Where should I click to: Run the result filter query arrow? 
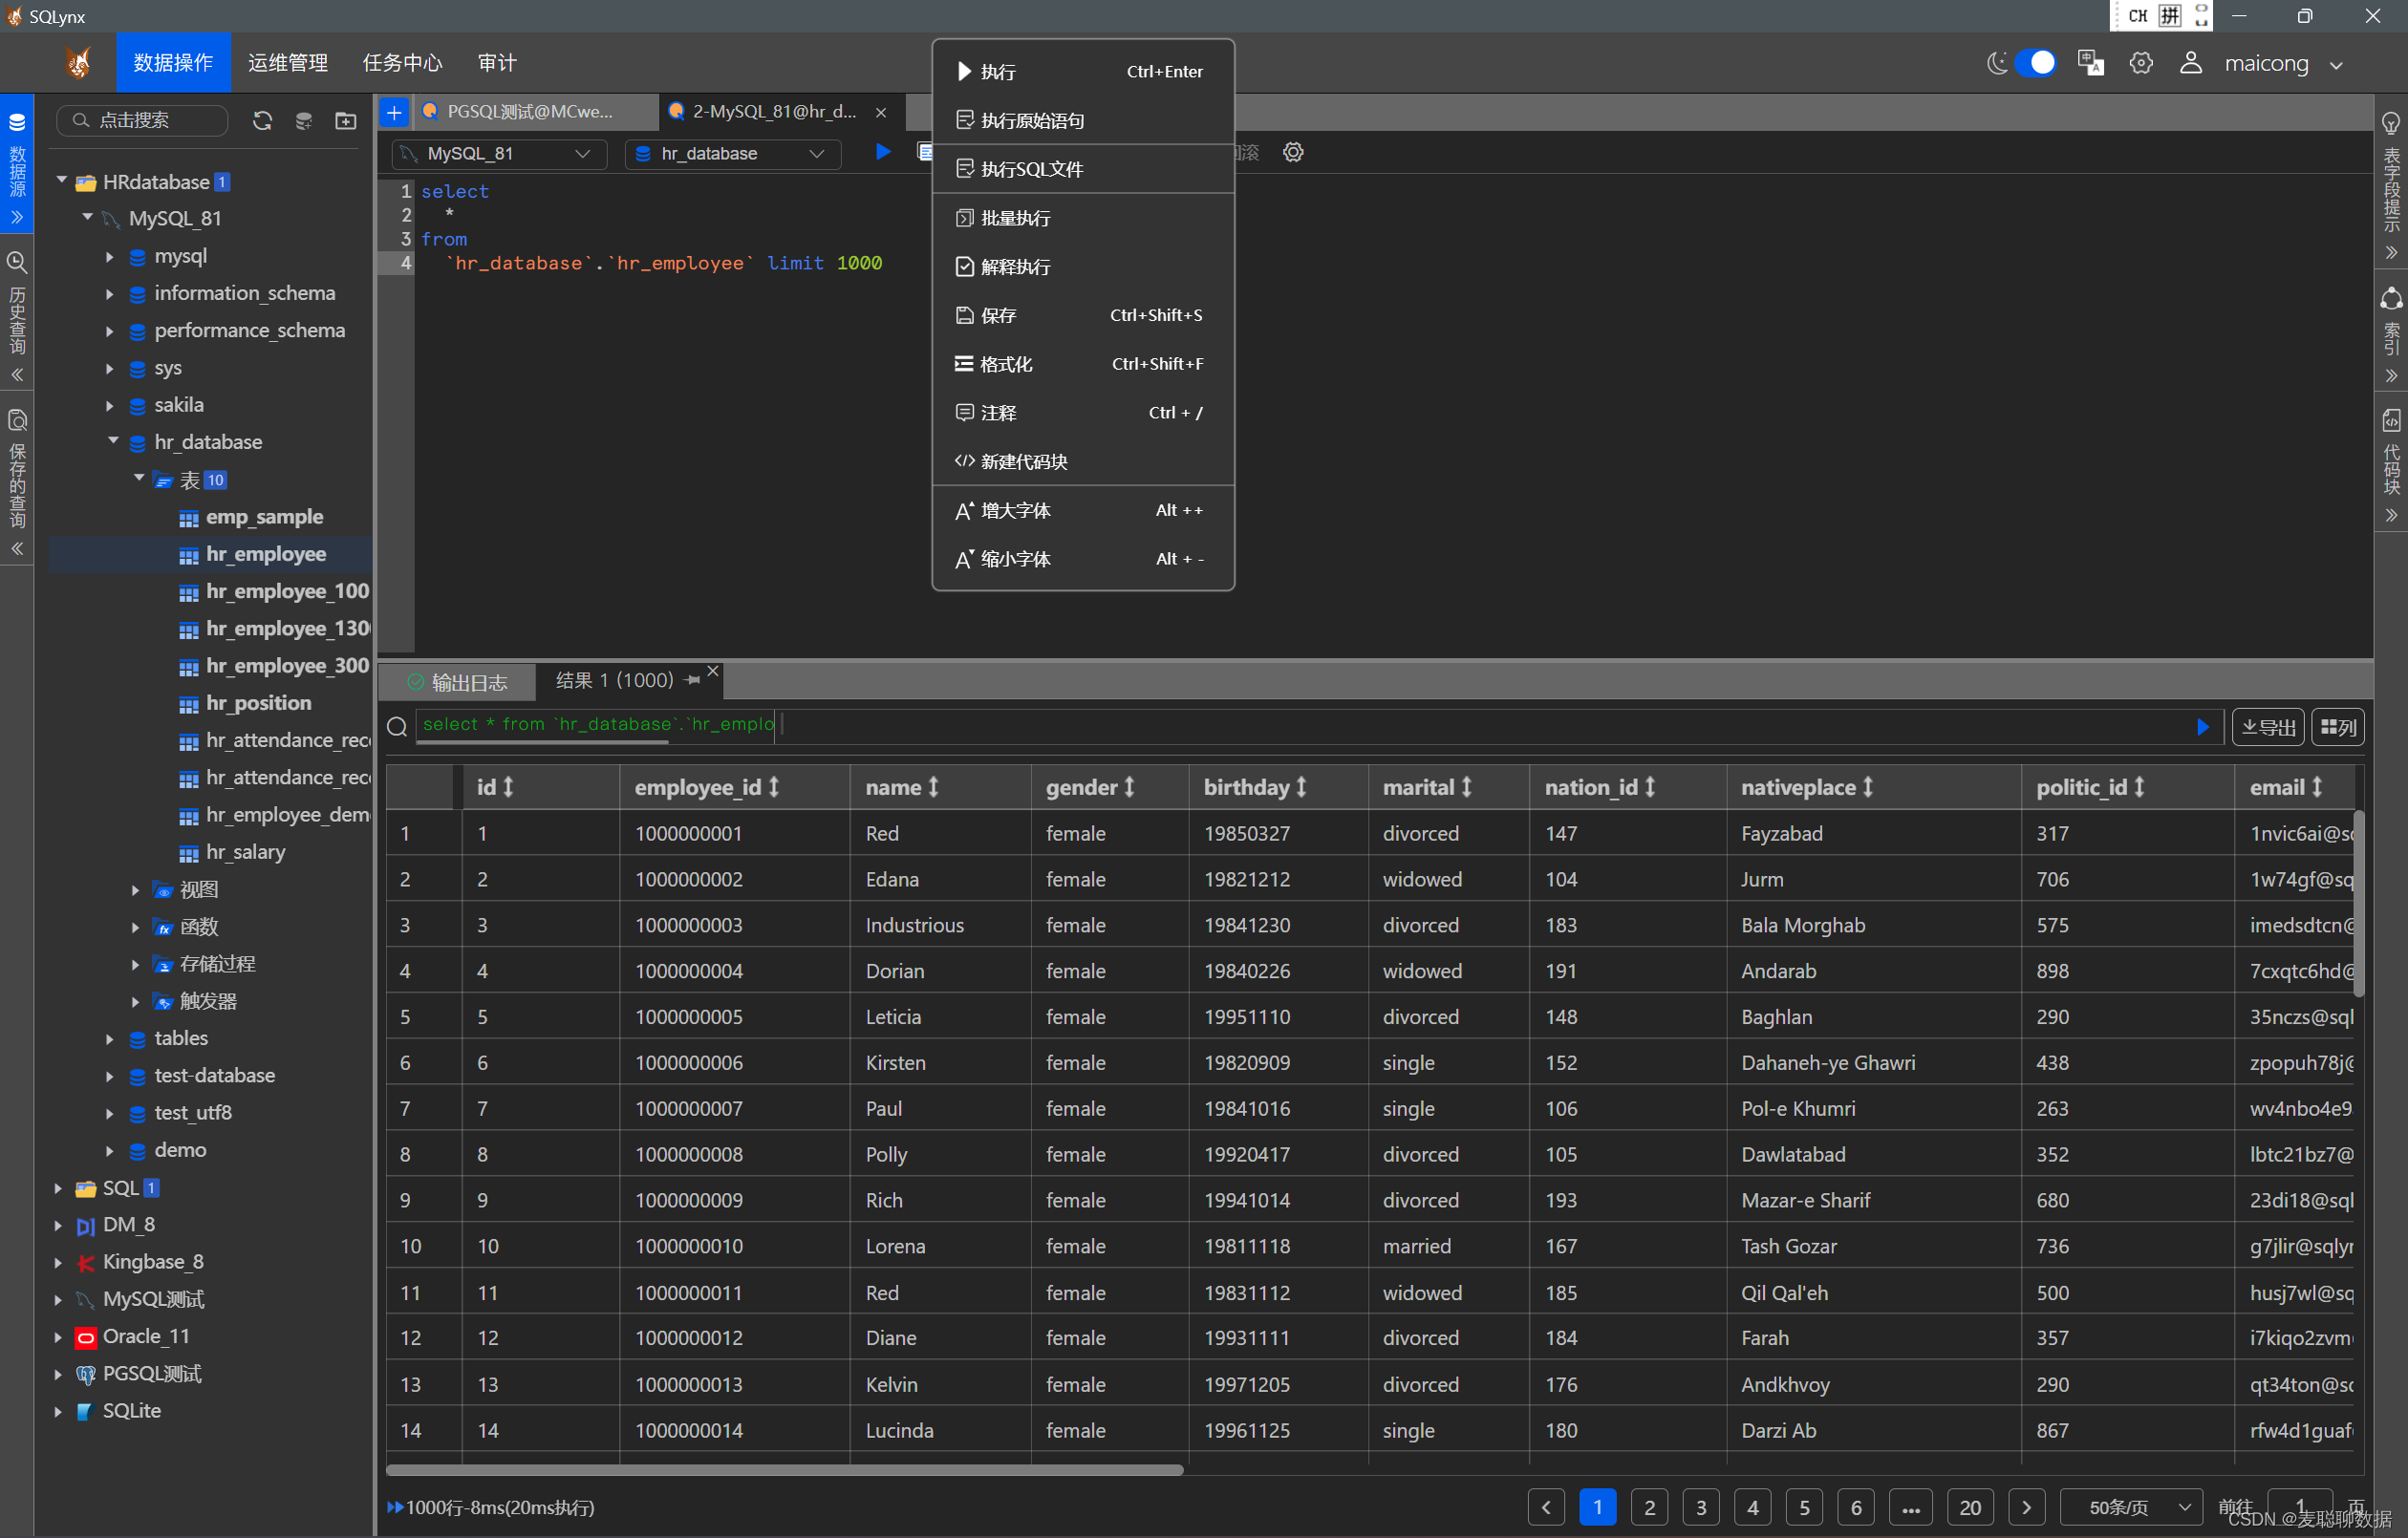click(2202, 727)
